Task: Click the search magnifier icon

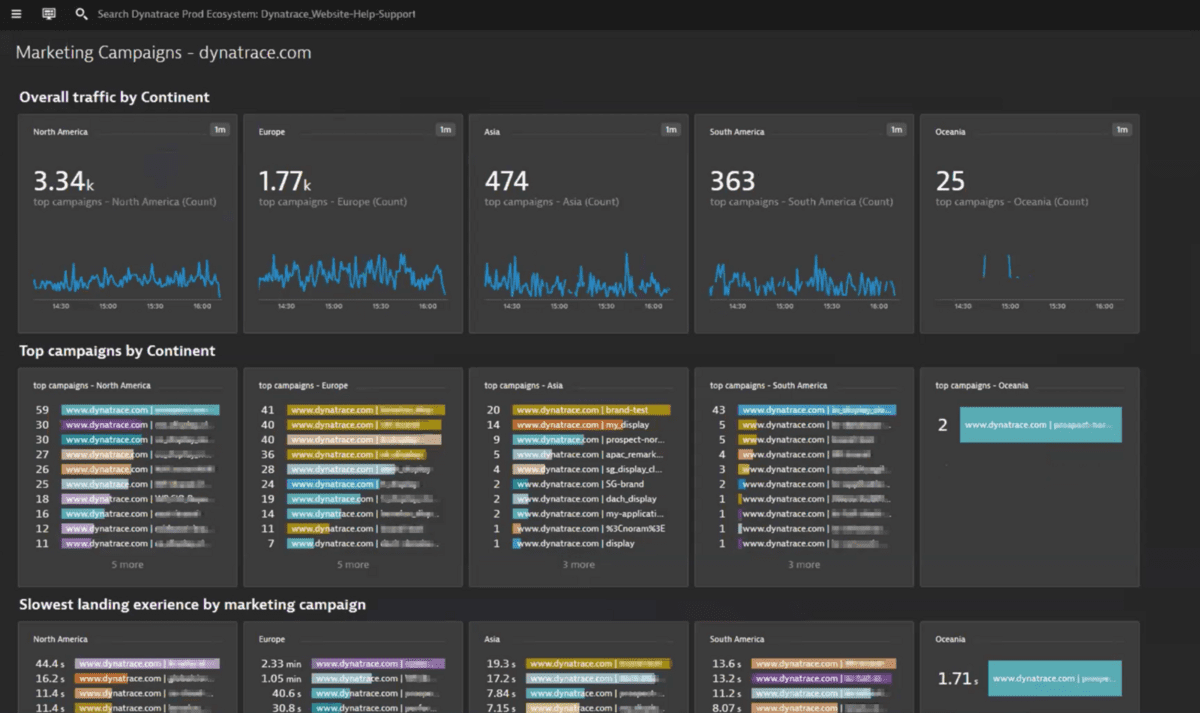Action: tap(81, 15)
